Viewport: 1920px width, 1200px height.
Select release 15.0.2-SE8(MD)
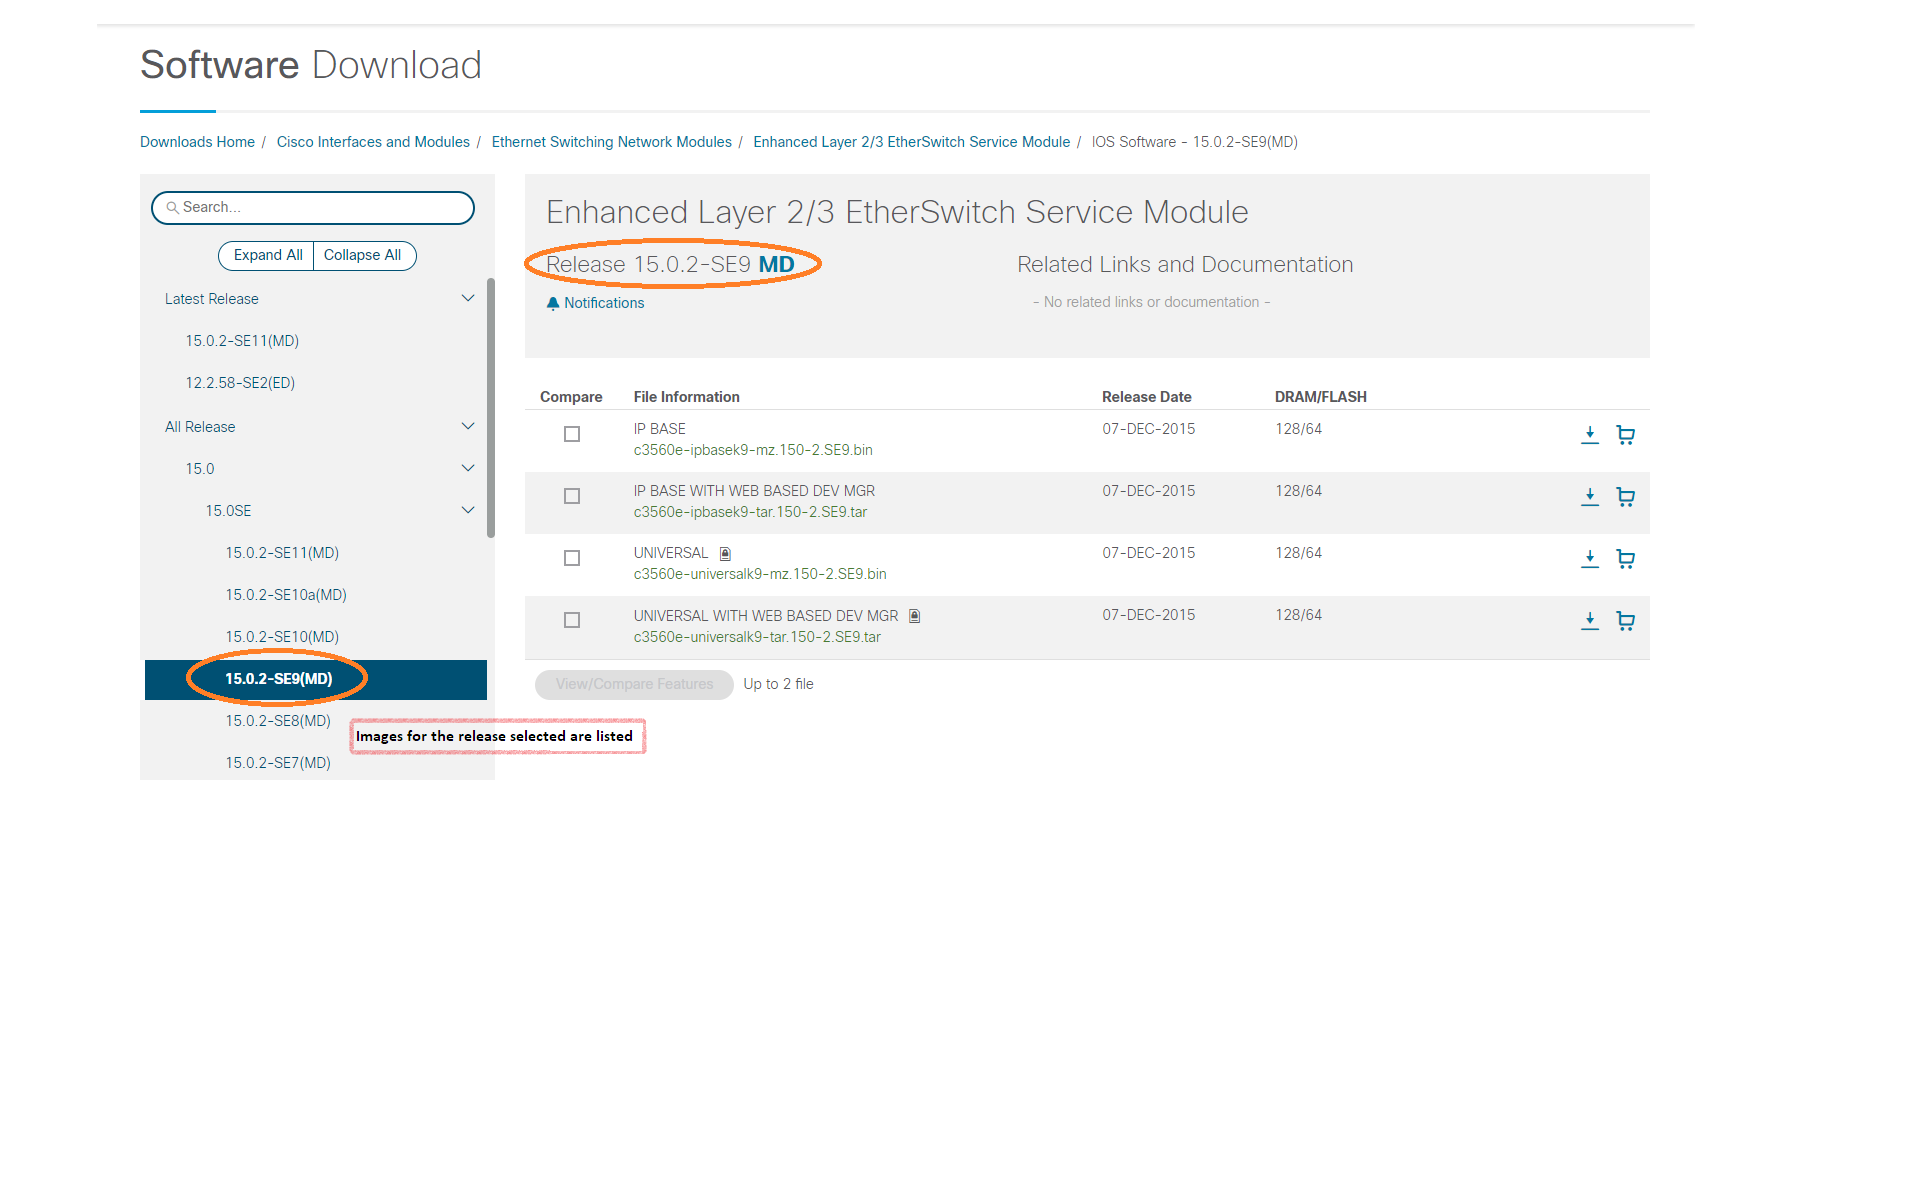278,721
